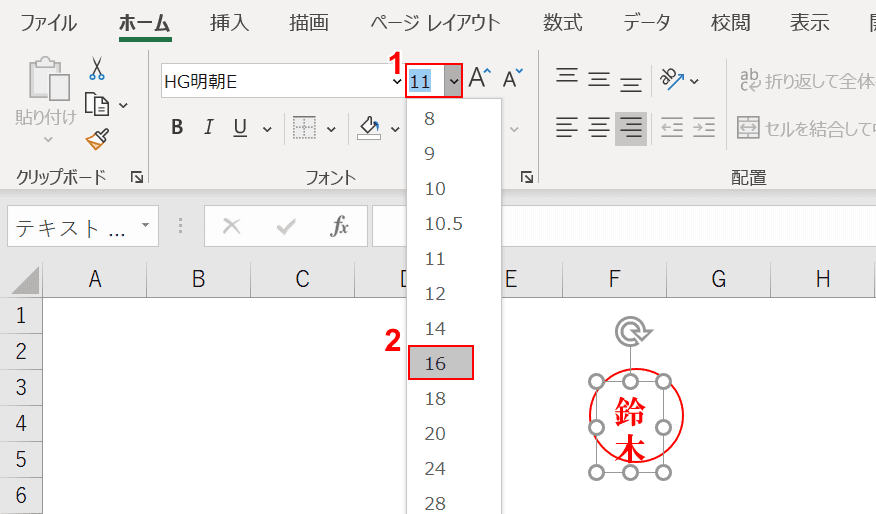Screen dimensions: 876x514
Task: Switch to the 数式 tab
Action: coord(563,23)
